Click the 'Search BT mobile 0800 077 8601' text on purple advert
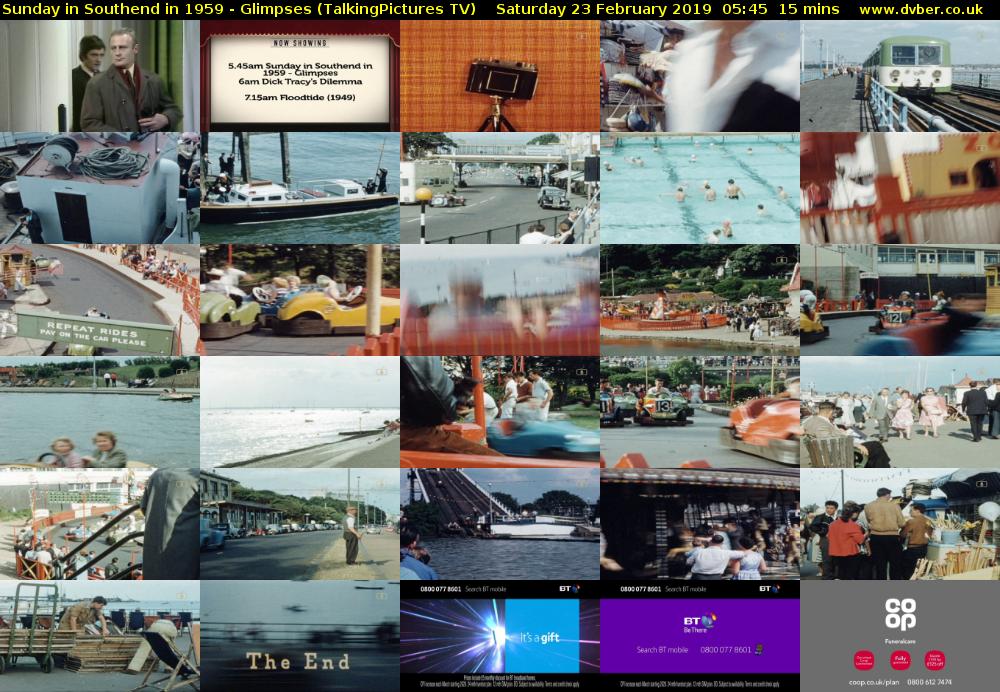Viewport: 1000px width, 692px height. (x=700, y=650)
